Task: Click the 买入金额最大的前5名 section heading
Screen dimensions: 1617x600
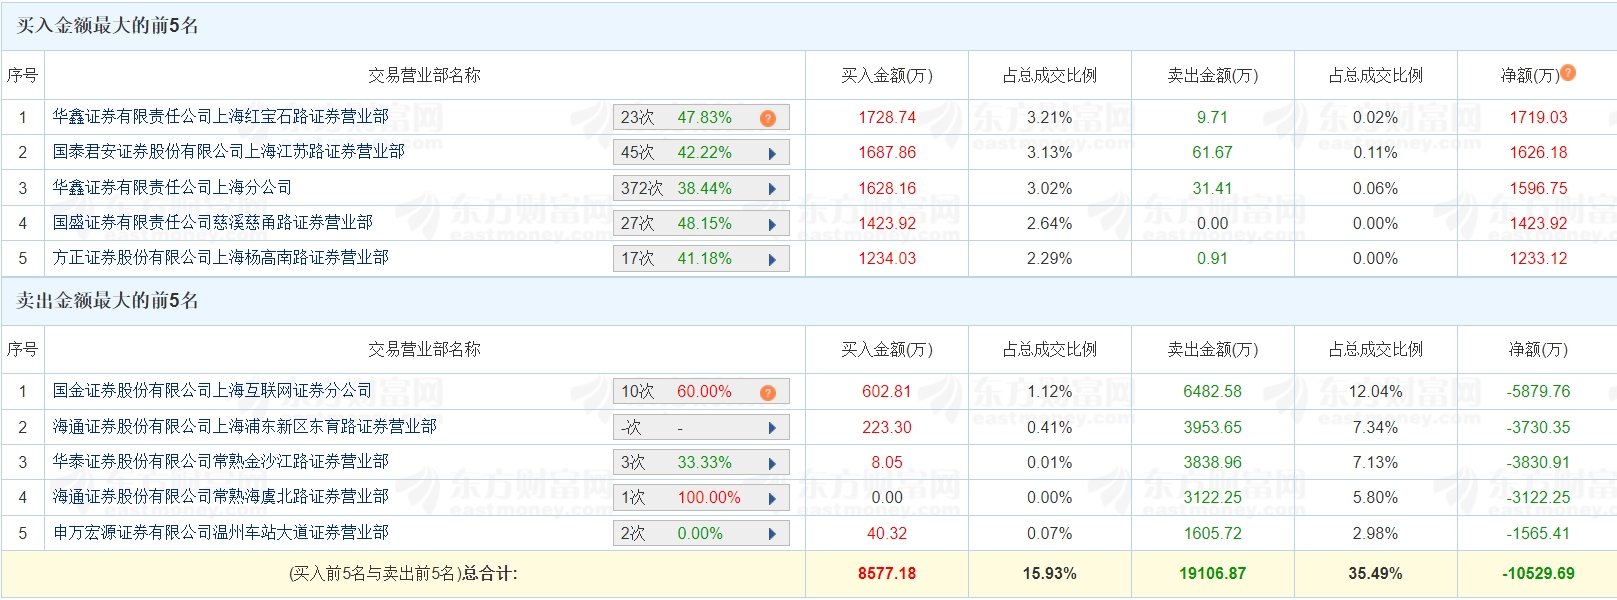Action: (x=107, y=26)
